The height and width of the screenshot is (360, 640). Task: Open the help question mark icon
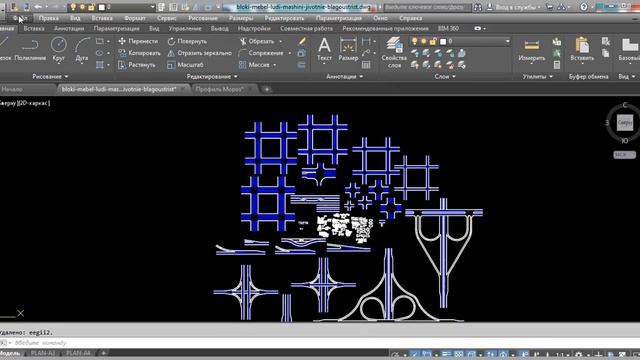point(584,7)
